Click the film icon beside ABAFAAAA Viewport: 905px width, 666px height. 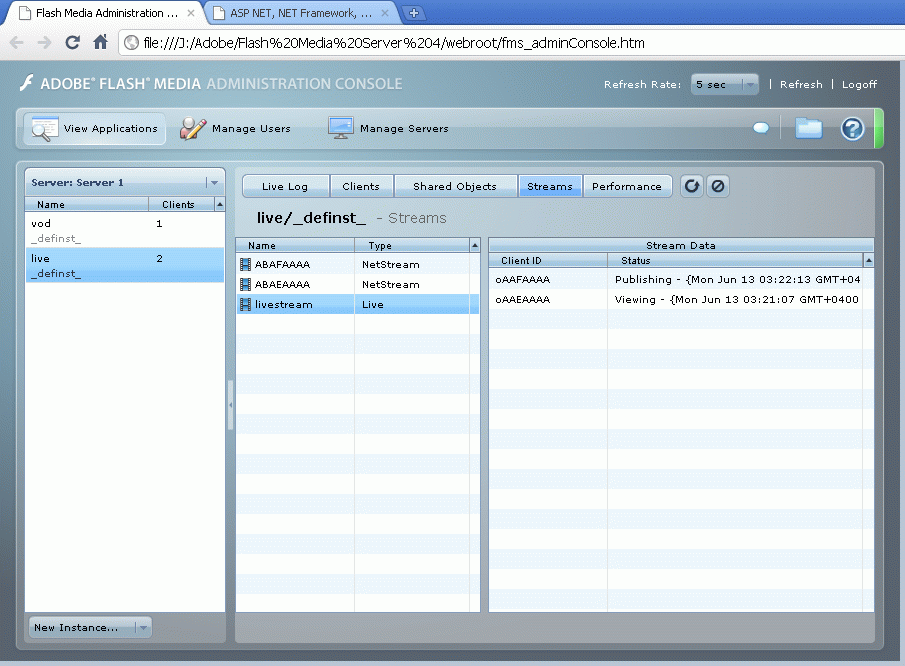pyautogui.click(x=245, y=264)
